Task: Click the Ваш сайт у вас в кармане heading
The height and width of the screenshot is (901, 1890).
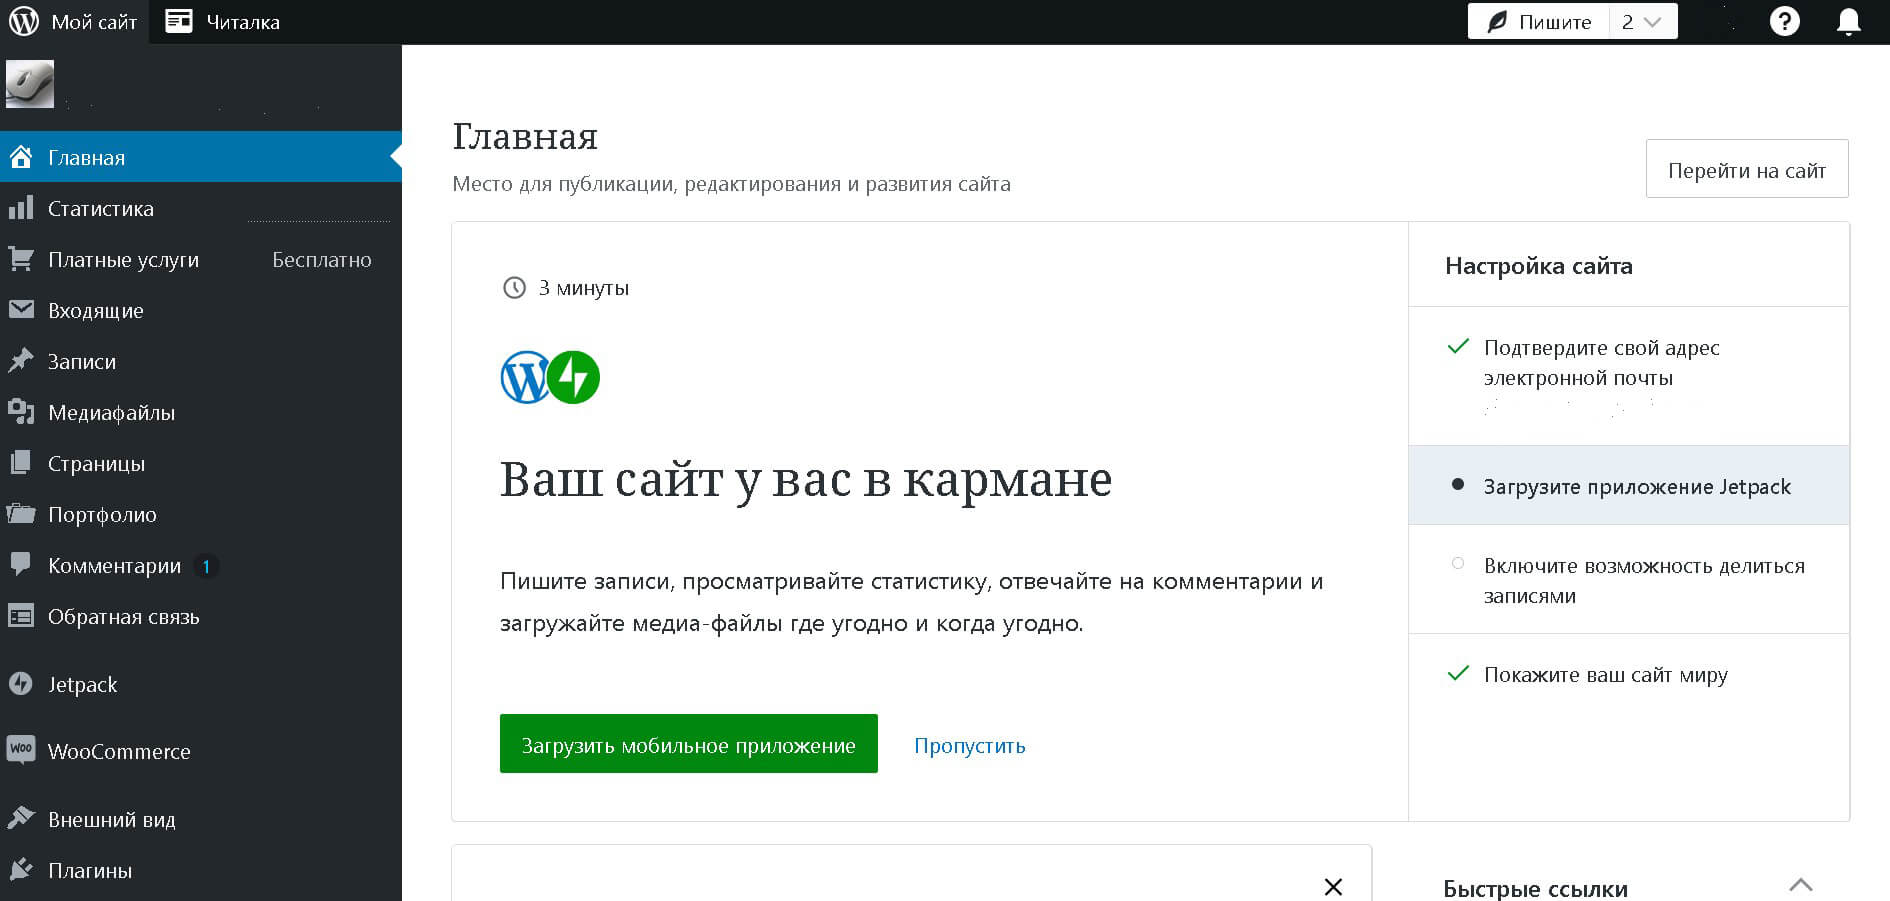Action: 806,479
